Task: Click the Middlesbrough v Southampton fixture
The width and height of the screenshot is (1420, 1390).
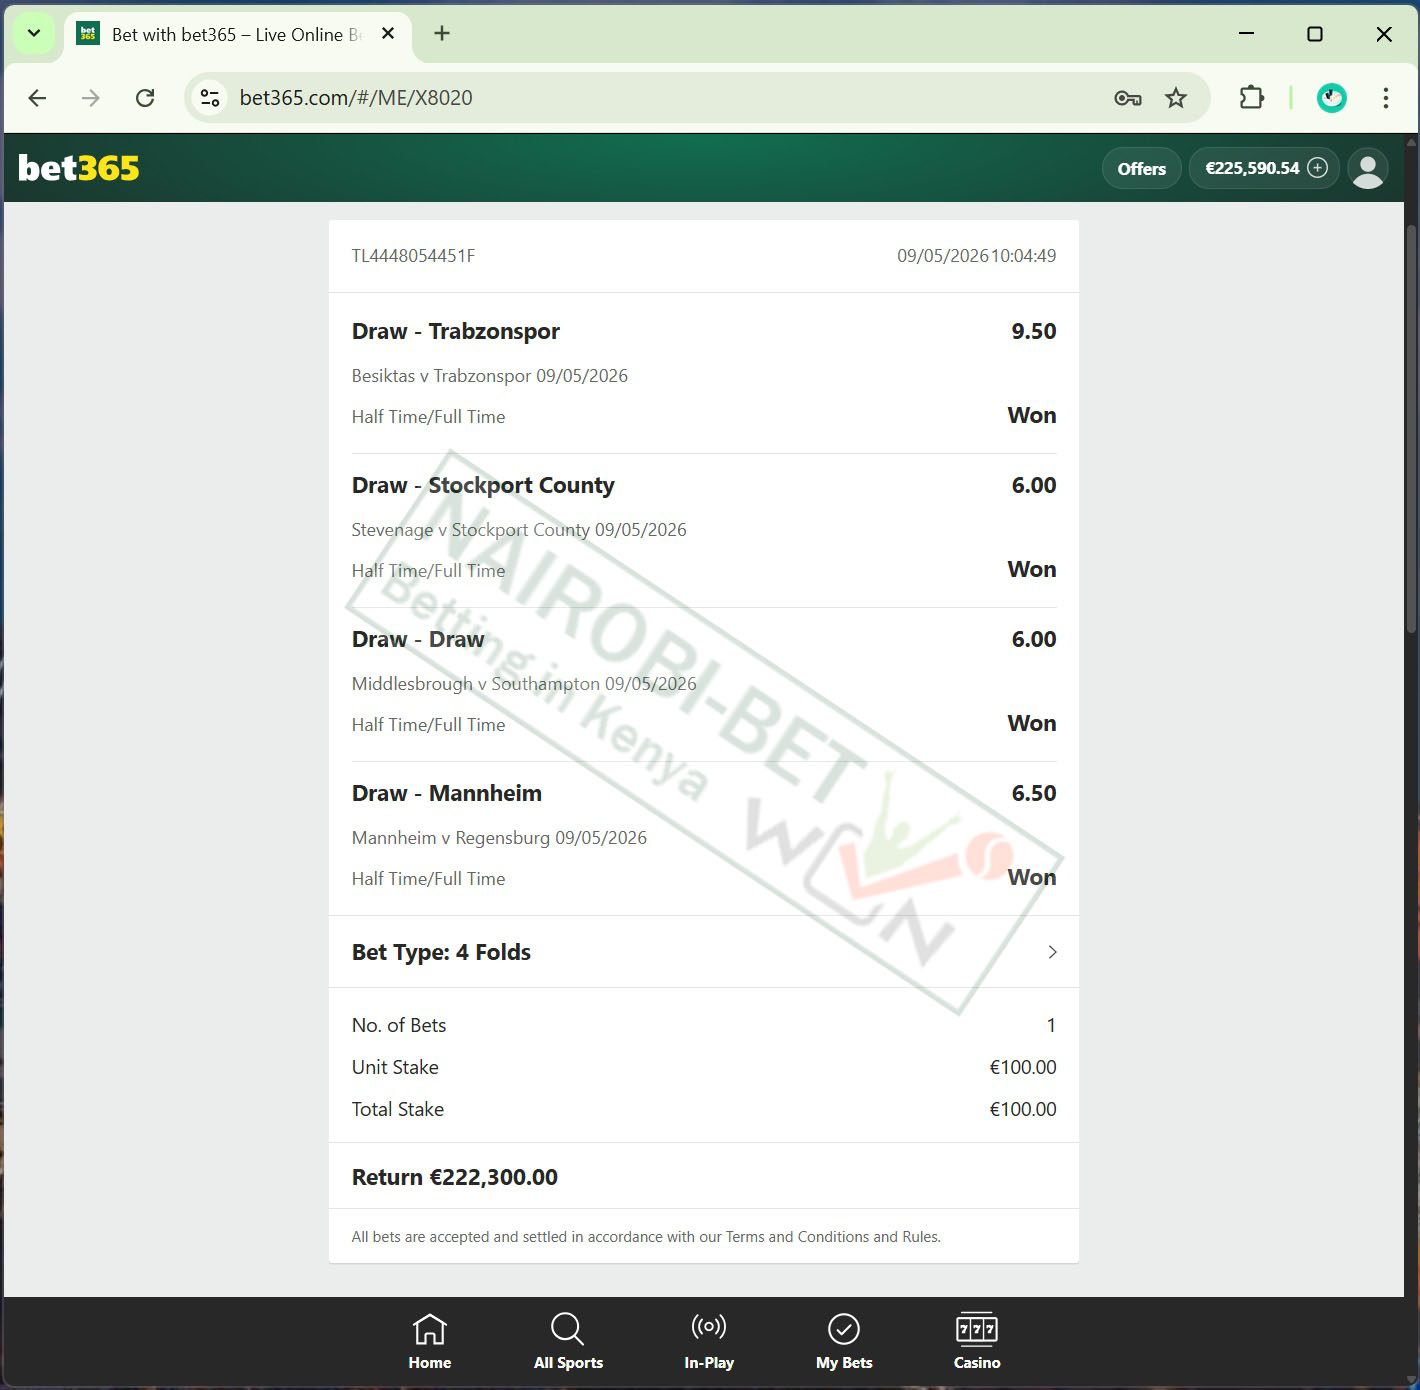Action: coord(524,684)
